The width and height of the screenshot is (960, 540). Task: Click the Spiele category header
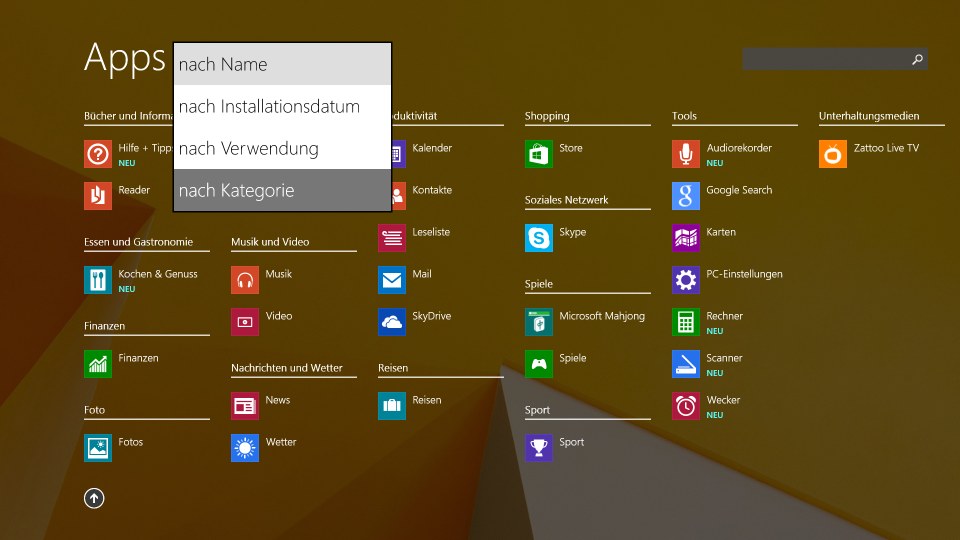pyautogui.click(x=539, y=284)
